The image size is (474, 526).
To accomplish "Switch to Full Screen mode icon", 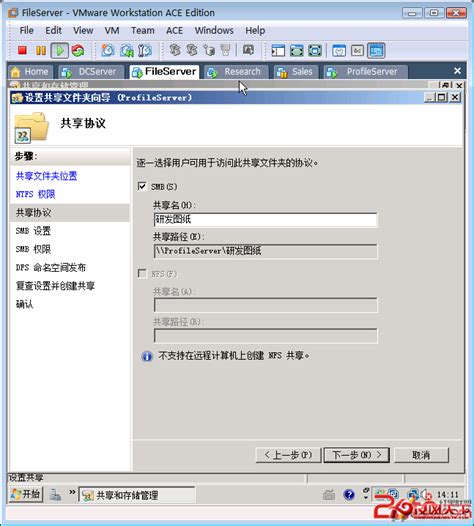I will tap(315, 51).
